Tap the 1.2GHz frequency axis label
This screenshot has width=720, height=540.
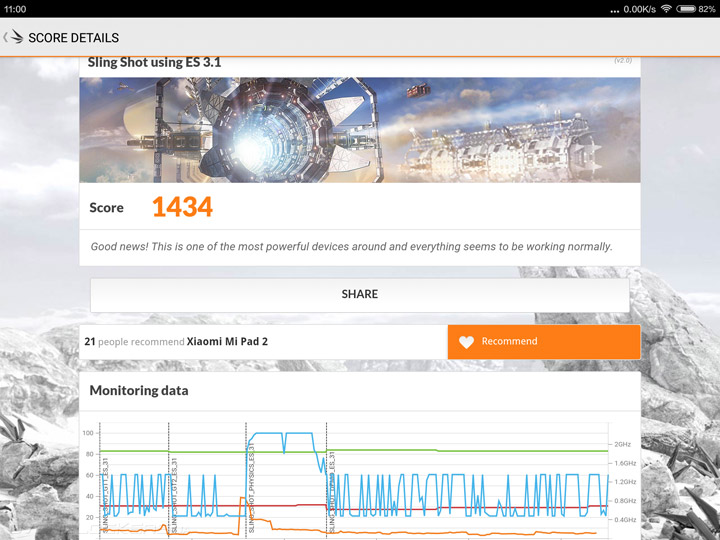tap(625, 482)
